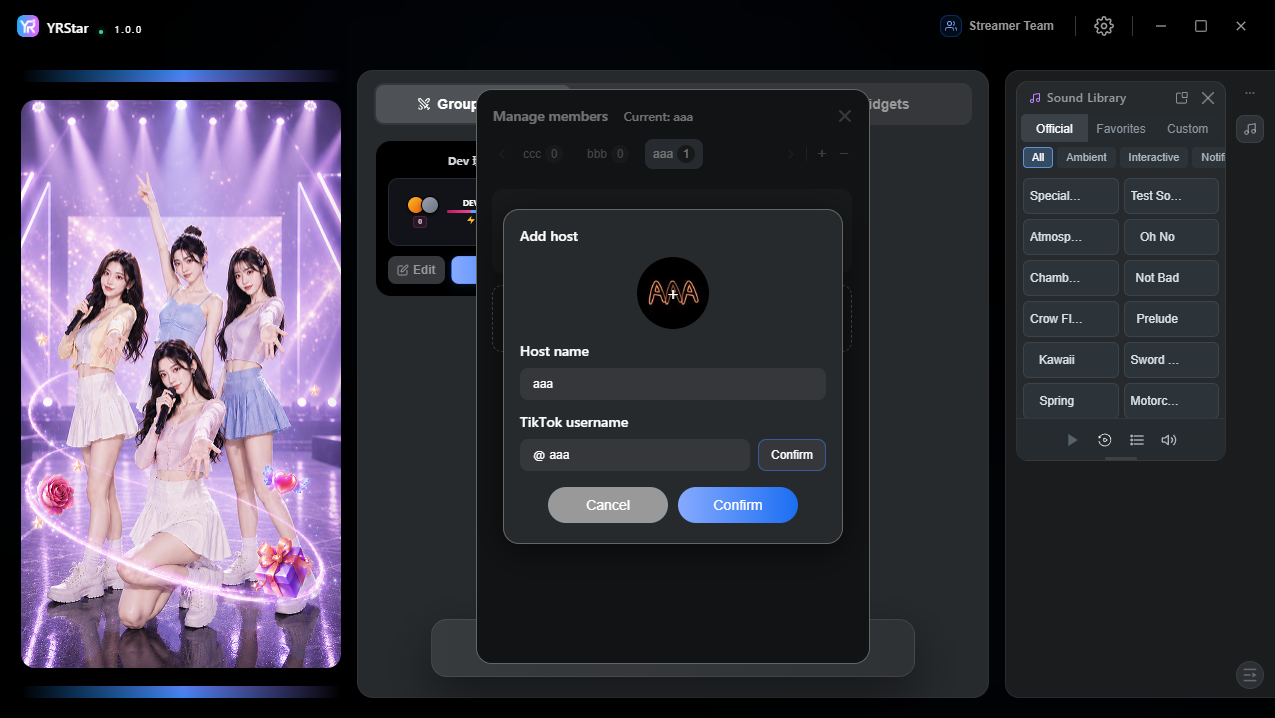Screen dimensions: 1275x718
Task: Switch to the Official sounds tab
Action: [x=1054, y=128]
